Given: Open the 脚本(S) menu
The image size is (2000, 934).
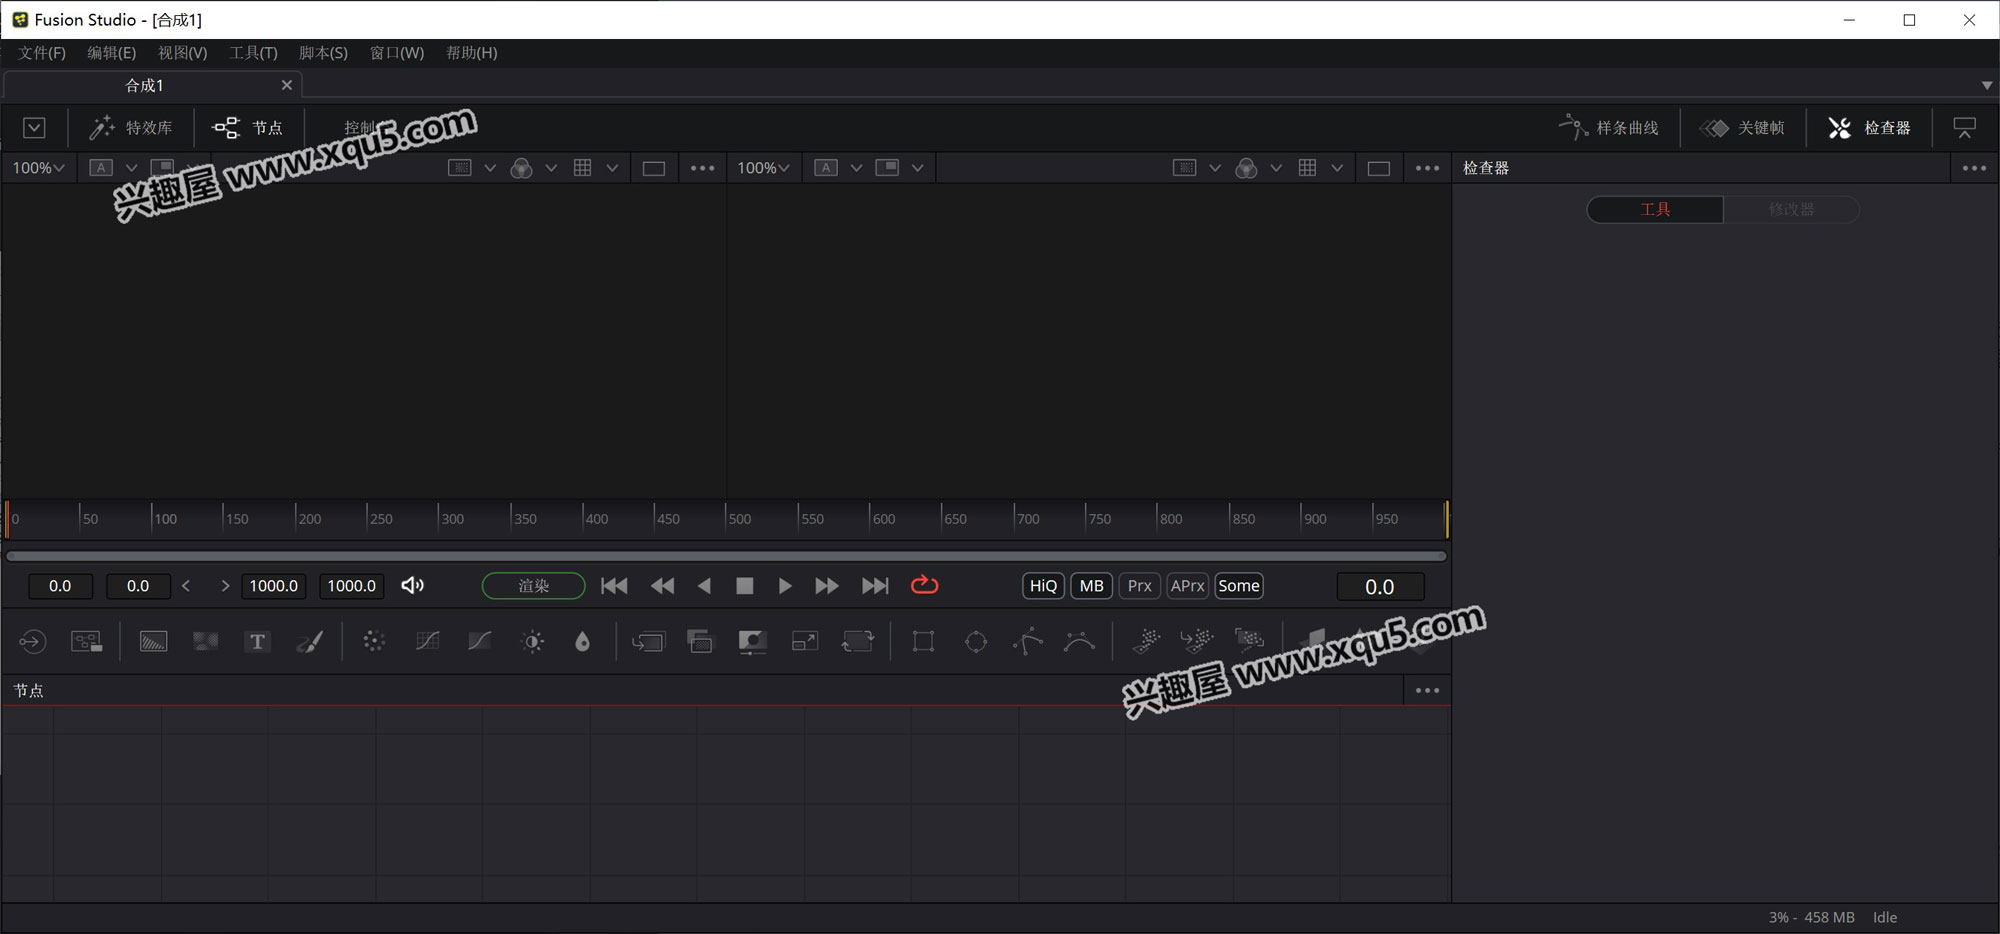Looking at the screenshot, I should click(x=323, y=52).
